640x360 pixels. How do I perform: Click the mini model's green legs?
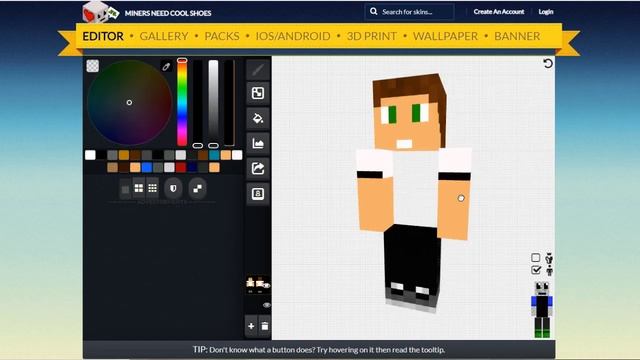pyautogui.click(x=542, y=327)
